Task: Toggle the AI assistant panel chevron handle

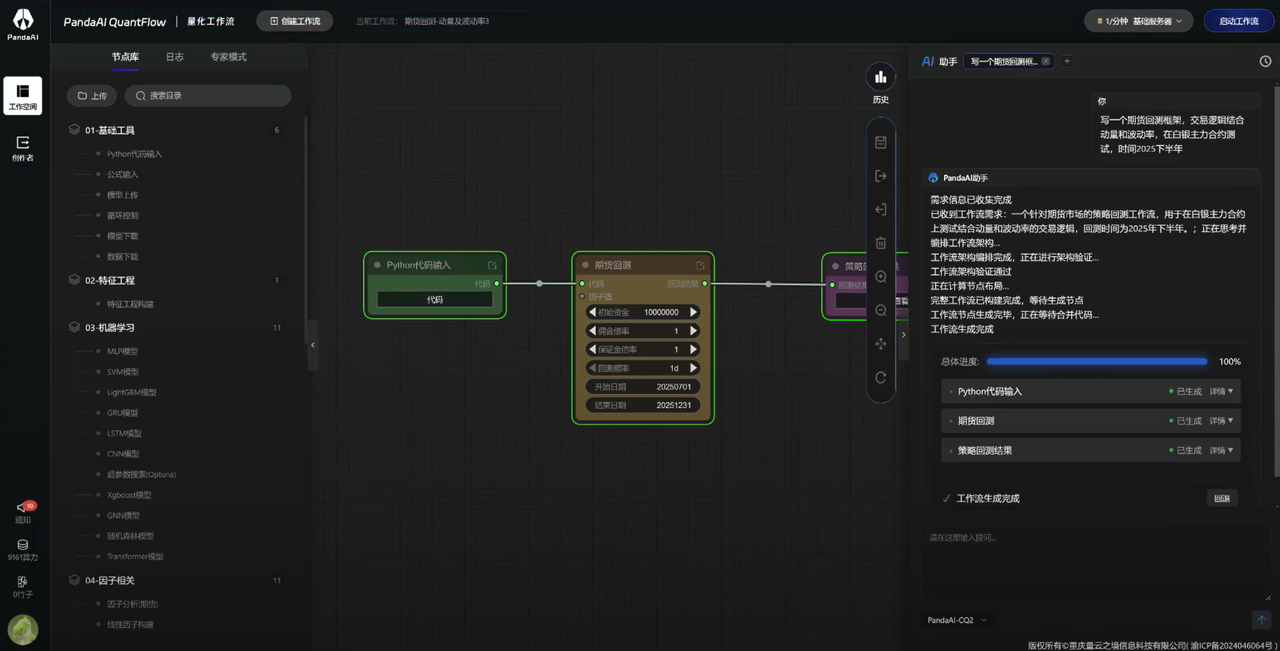Action: click(x=903, y=335)
